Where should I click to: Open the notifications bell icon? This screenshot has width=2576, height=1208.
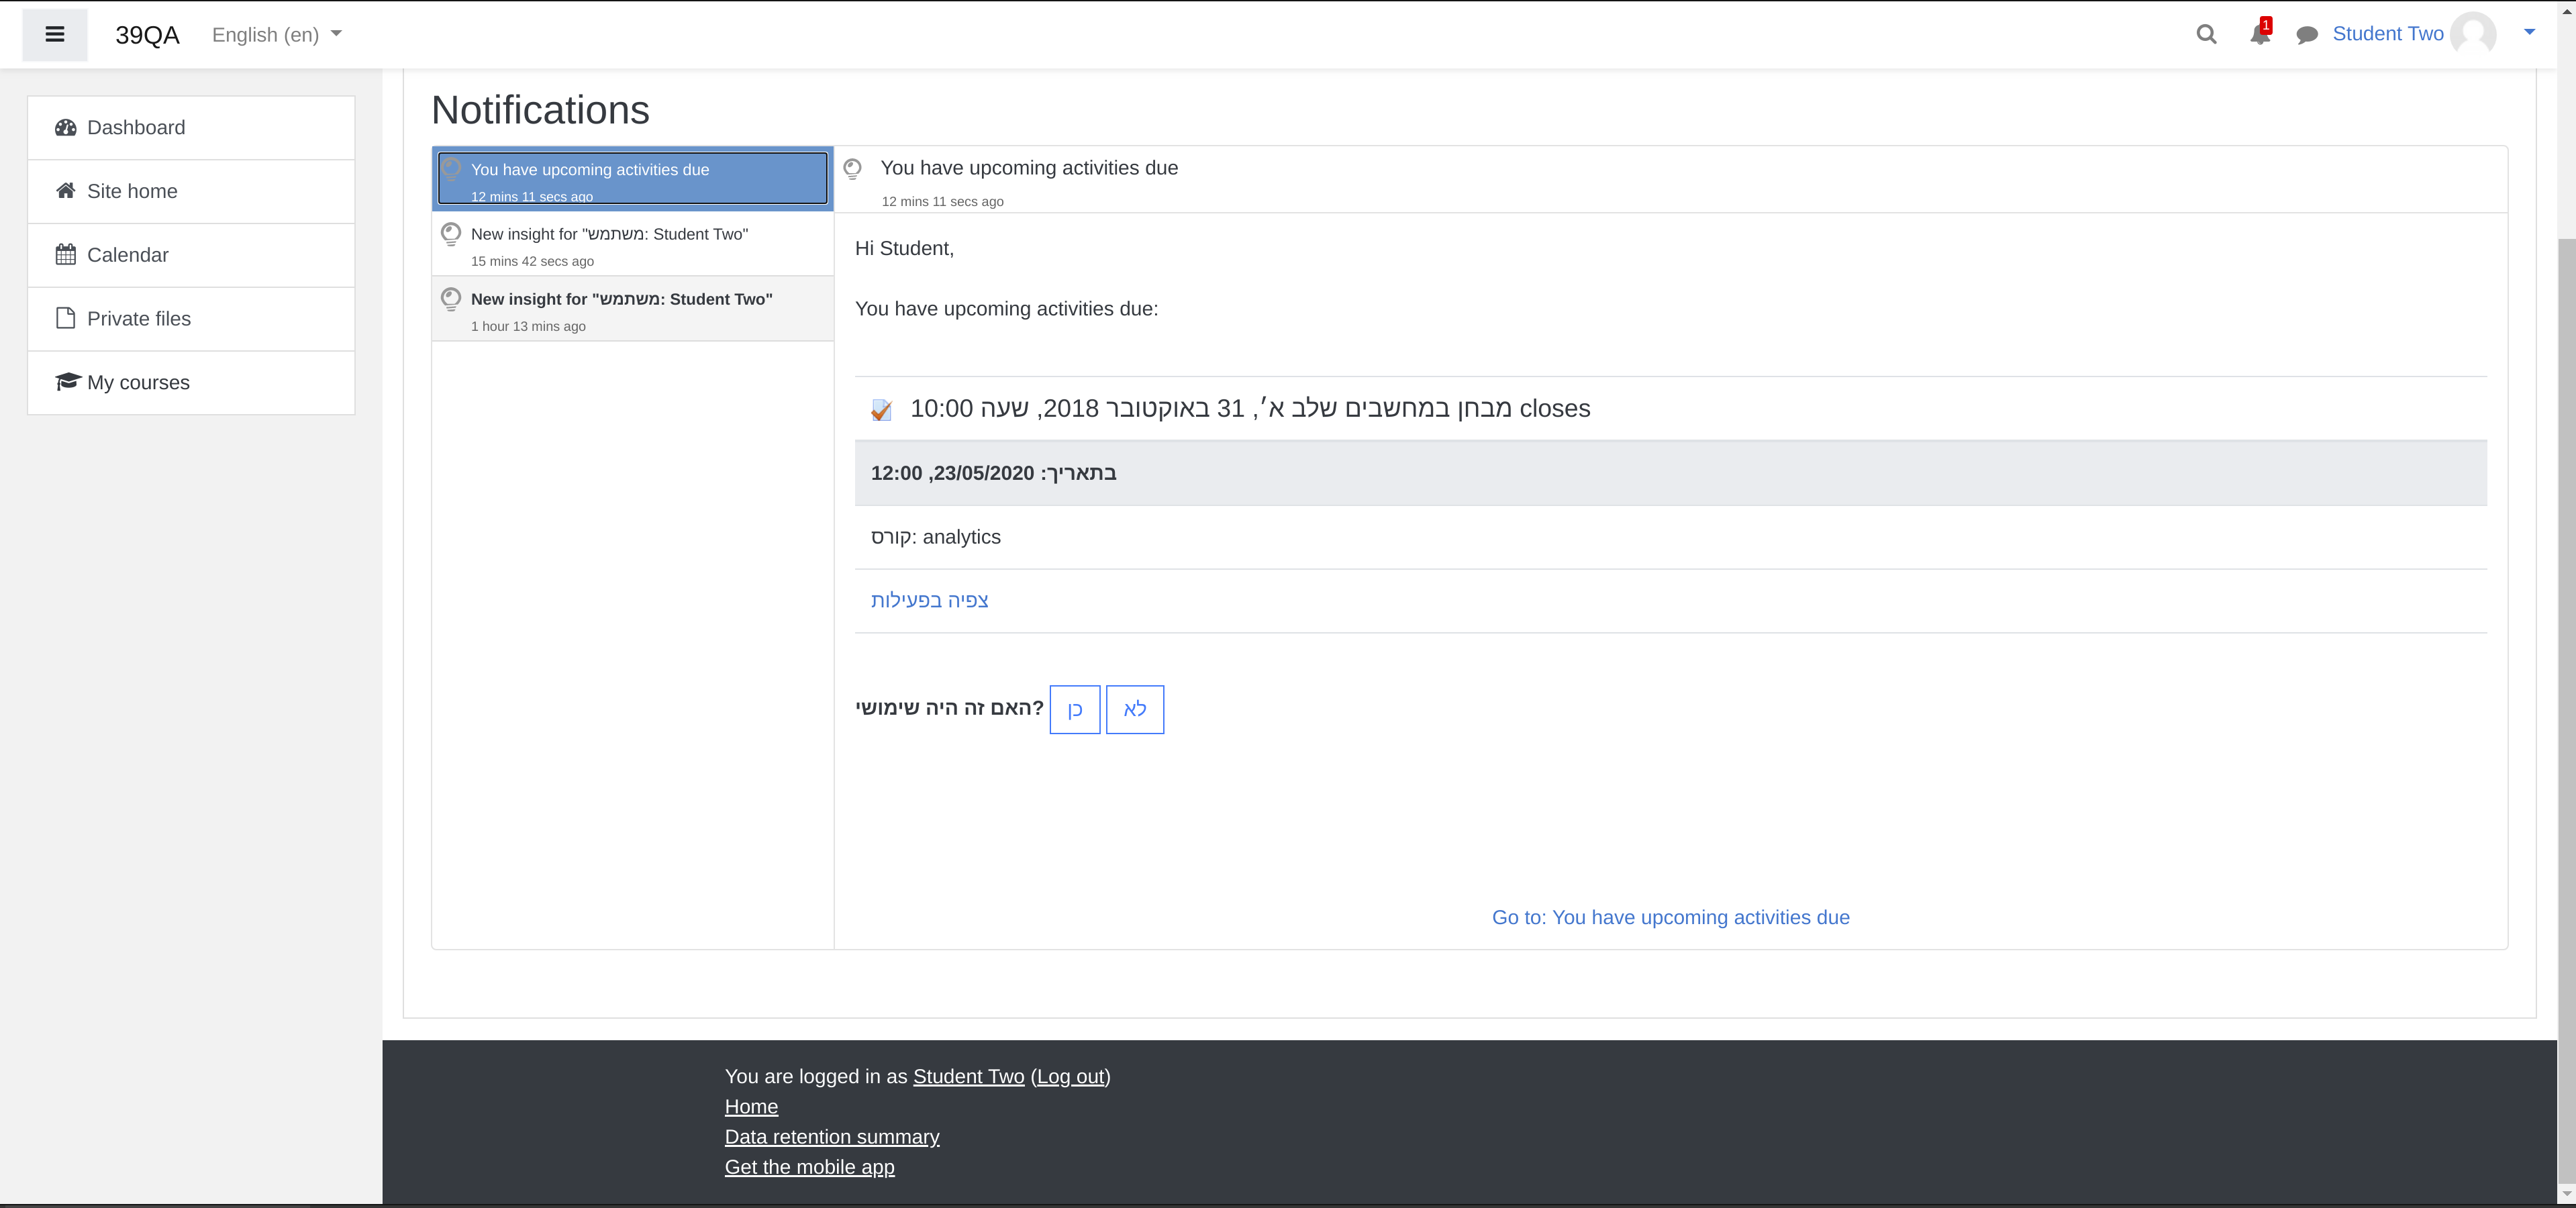click(x=2260, y=34)
